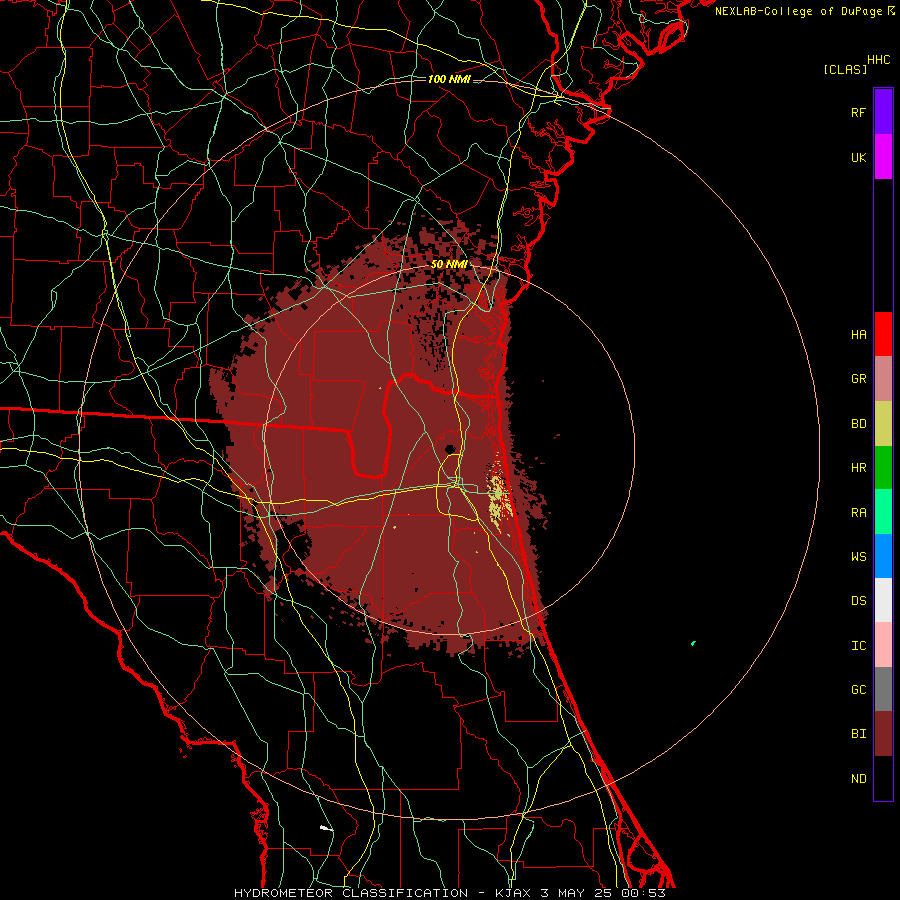Click the Hydrometeor Classification KJAX caption
Viewport: 900px width, 900px height.
pos(449,893)
